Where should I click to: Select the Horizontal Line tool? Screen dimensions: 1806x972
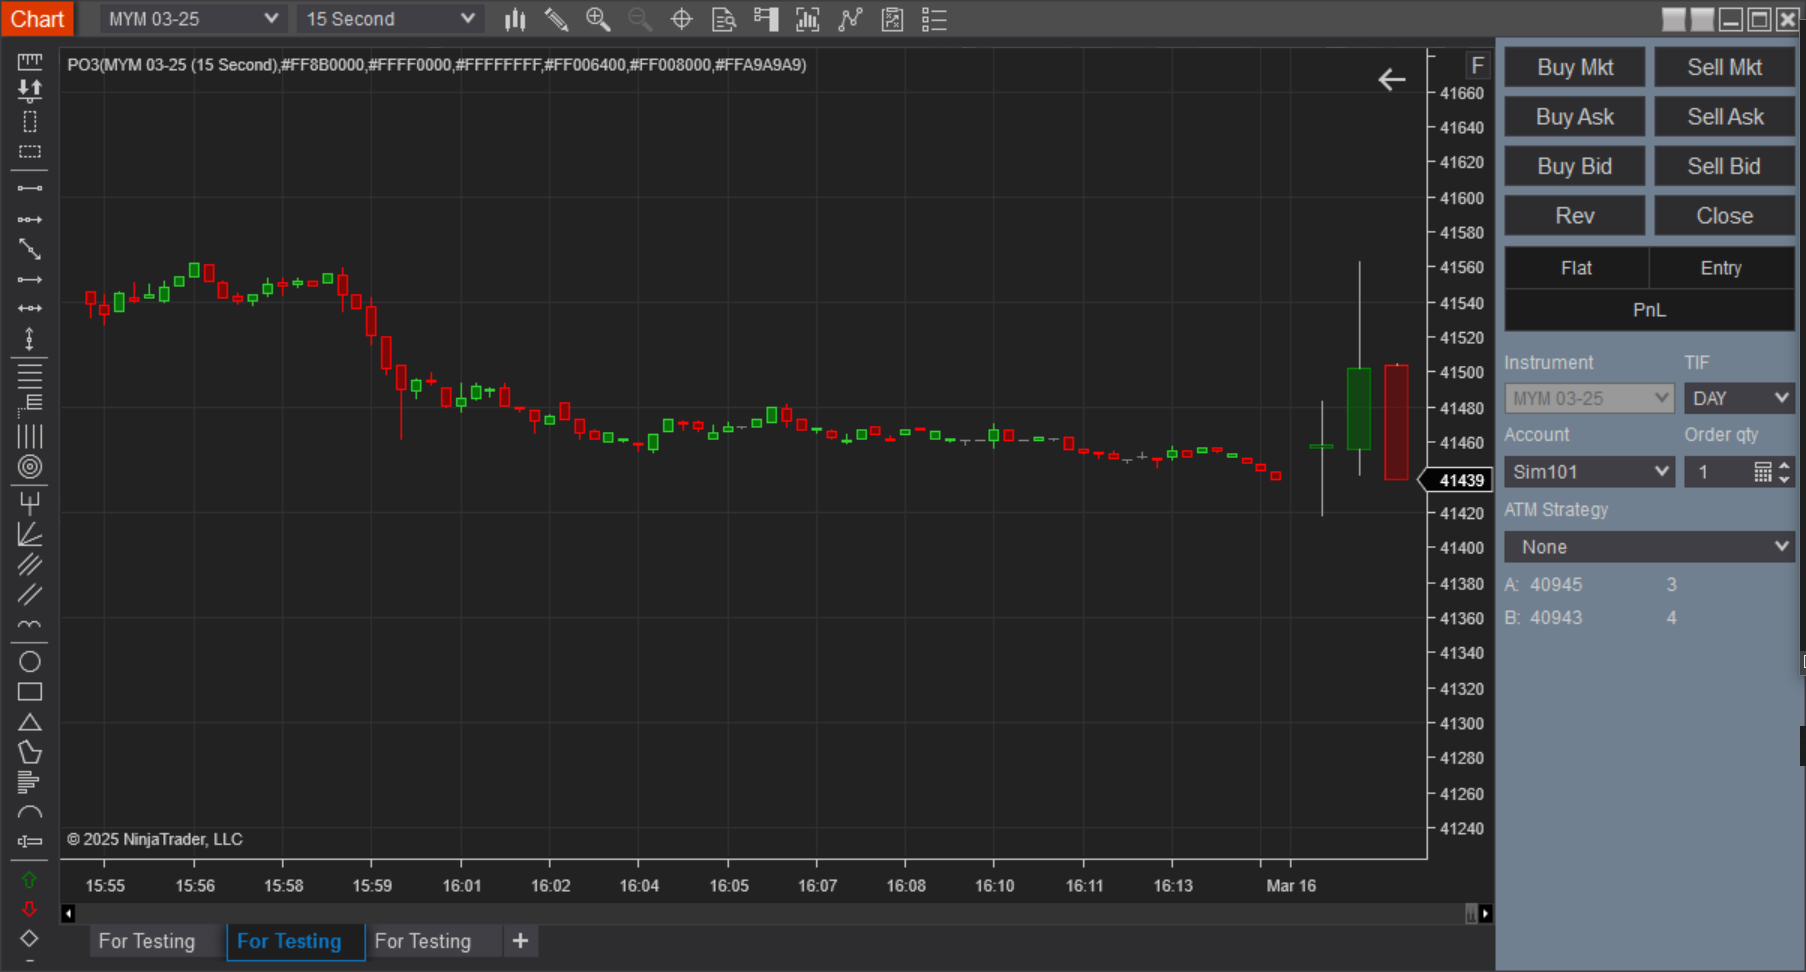pos(30,308)
